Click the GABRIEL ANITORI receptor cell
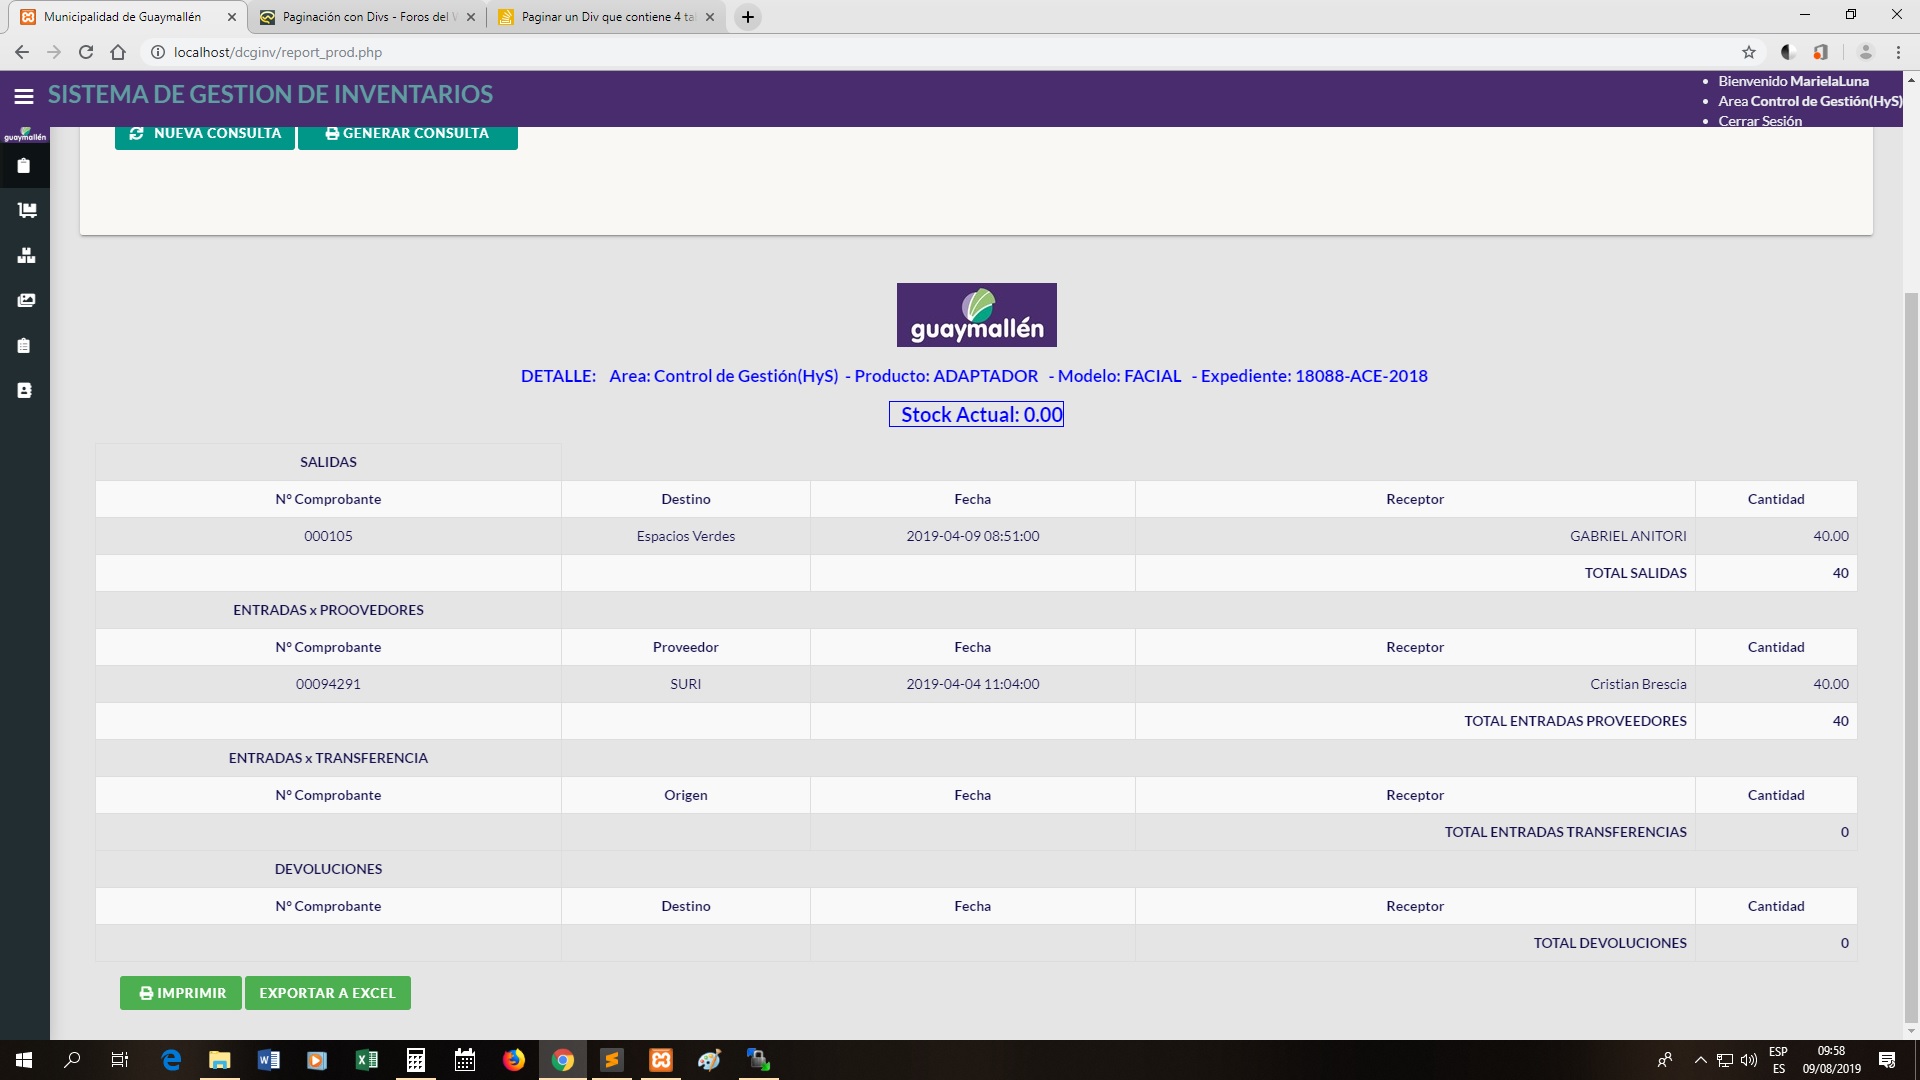The height and width of the screenshot is (1080, 1920). (x=1415, y=536)
